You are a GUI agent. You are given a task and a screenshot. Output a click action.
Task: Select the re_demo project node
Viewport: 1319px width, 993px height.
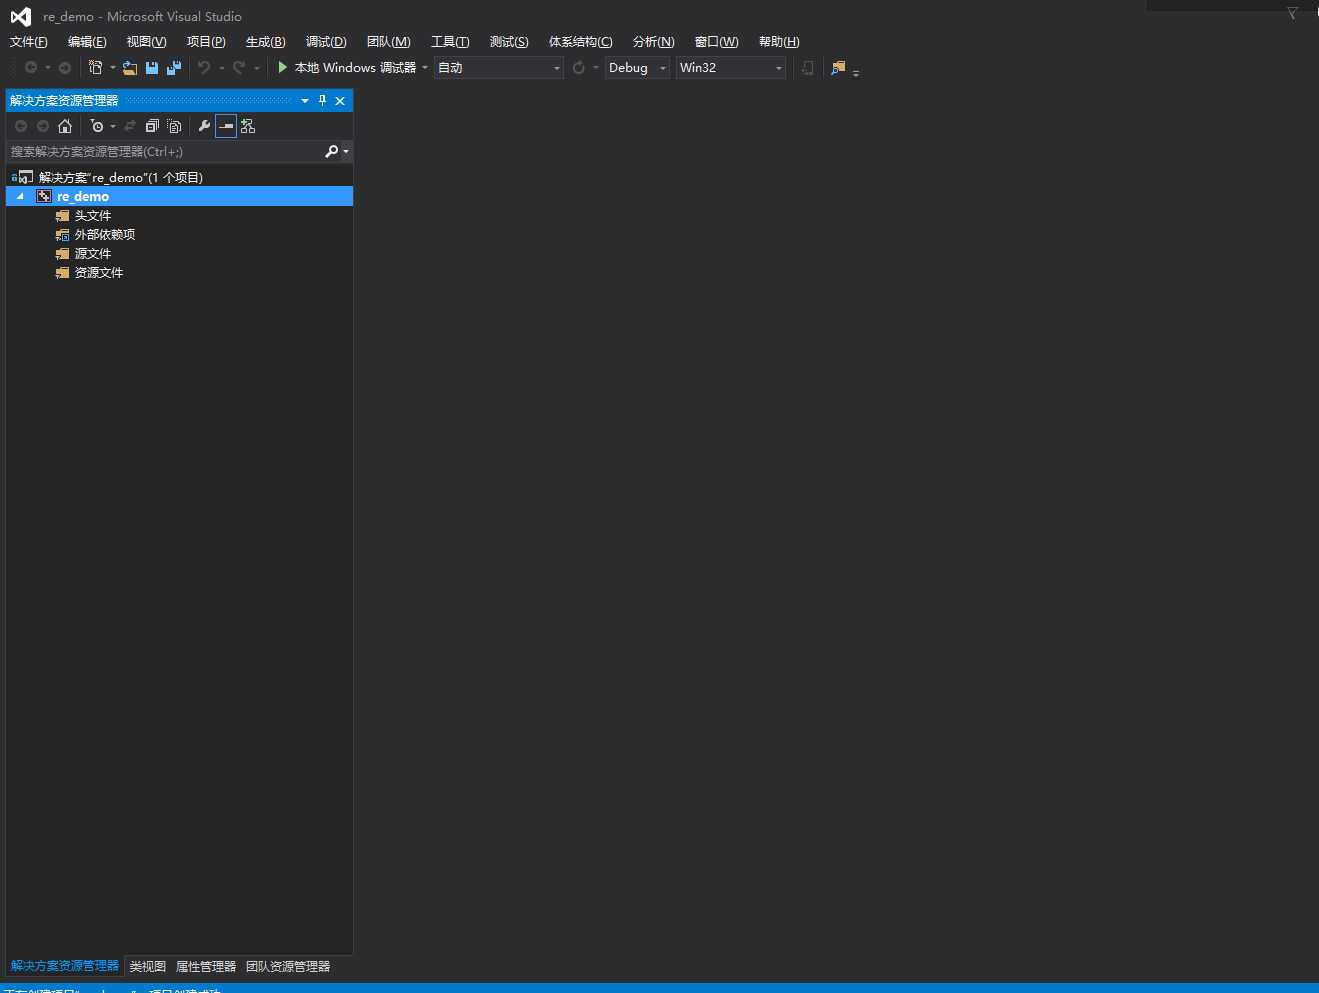point(82,196)
